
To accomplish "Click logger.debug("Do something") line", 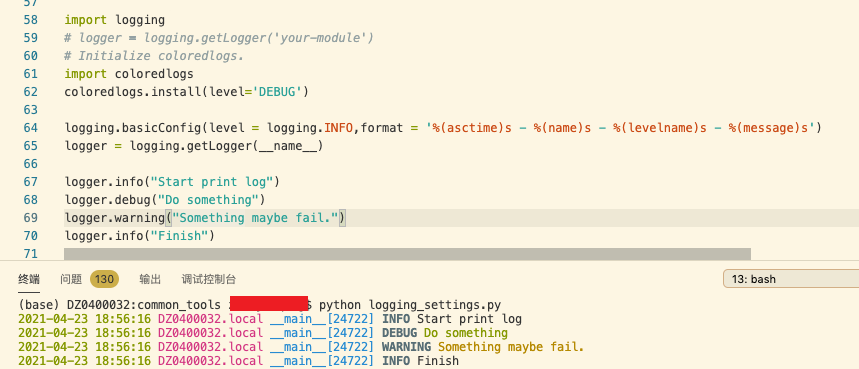I will pos(165,200).
